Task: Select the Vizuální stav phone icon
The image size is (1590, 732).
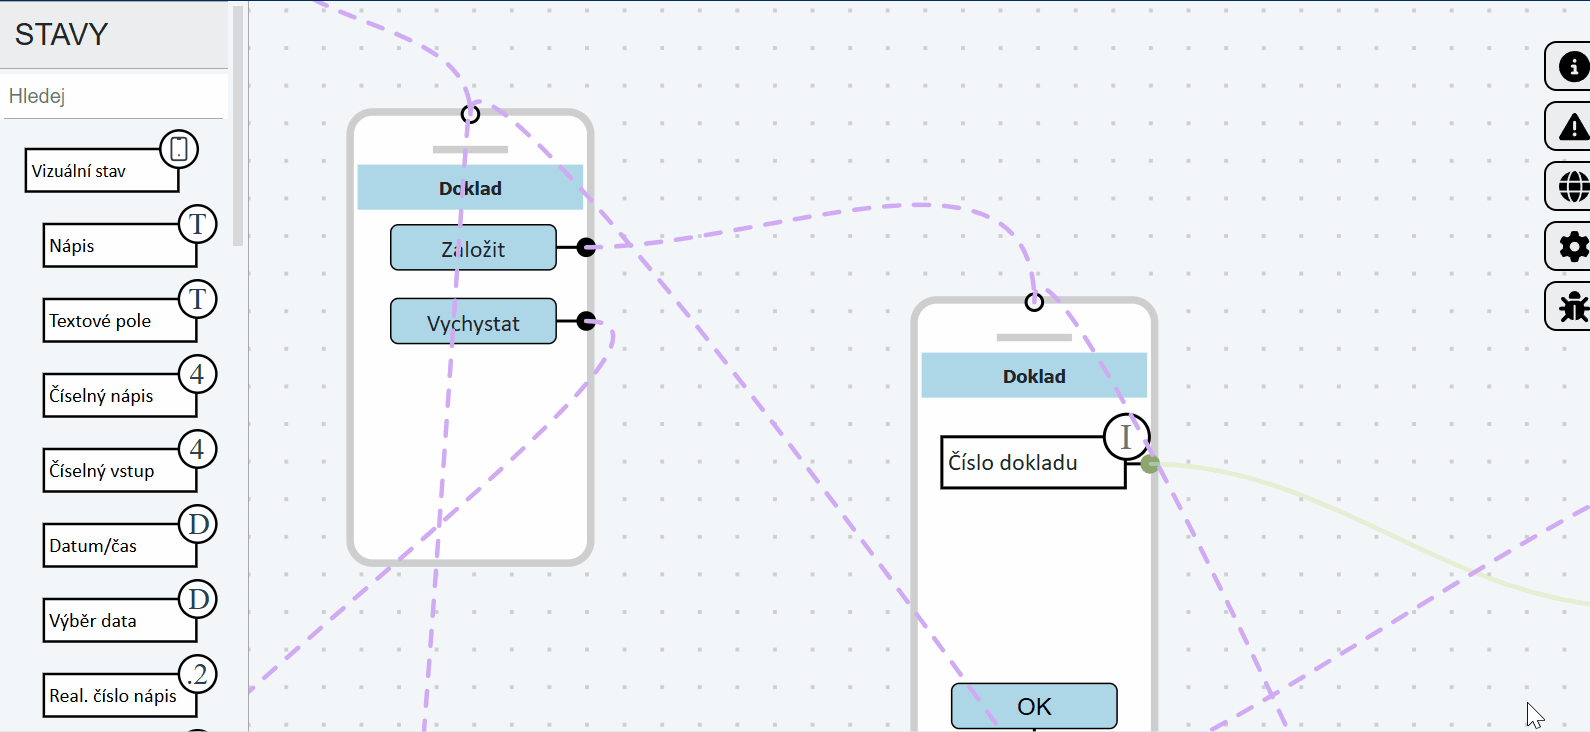Action: click(179, 149)
